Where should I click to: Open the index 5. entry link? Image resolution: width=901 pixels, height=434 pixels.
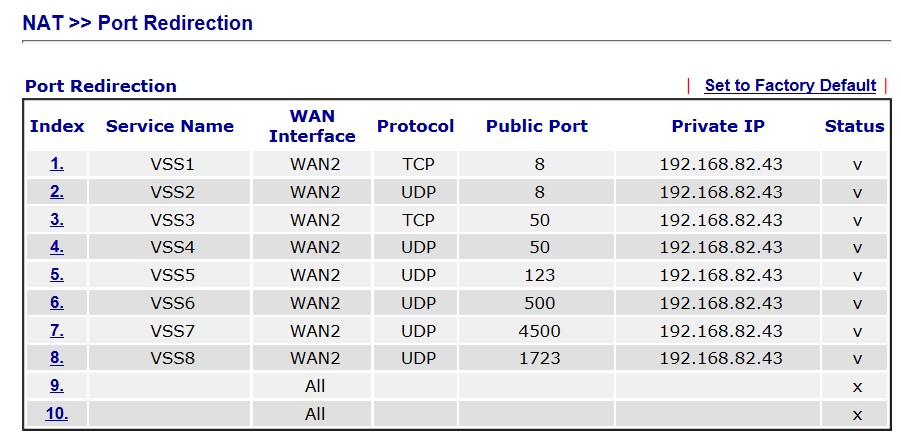tap(57, 275)
